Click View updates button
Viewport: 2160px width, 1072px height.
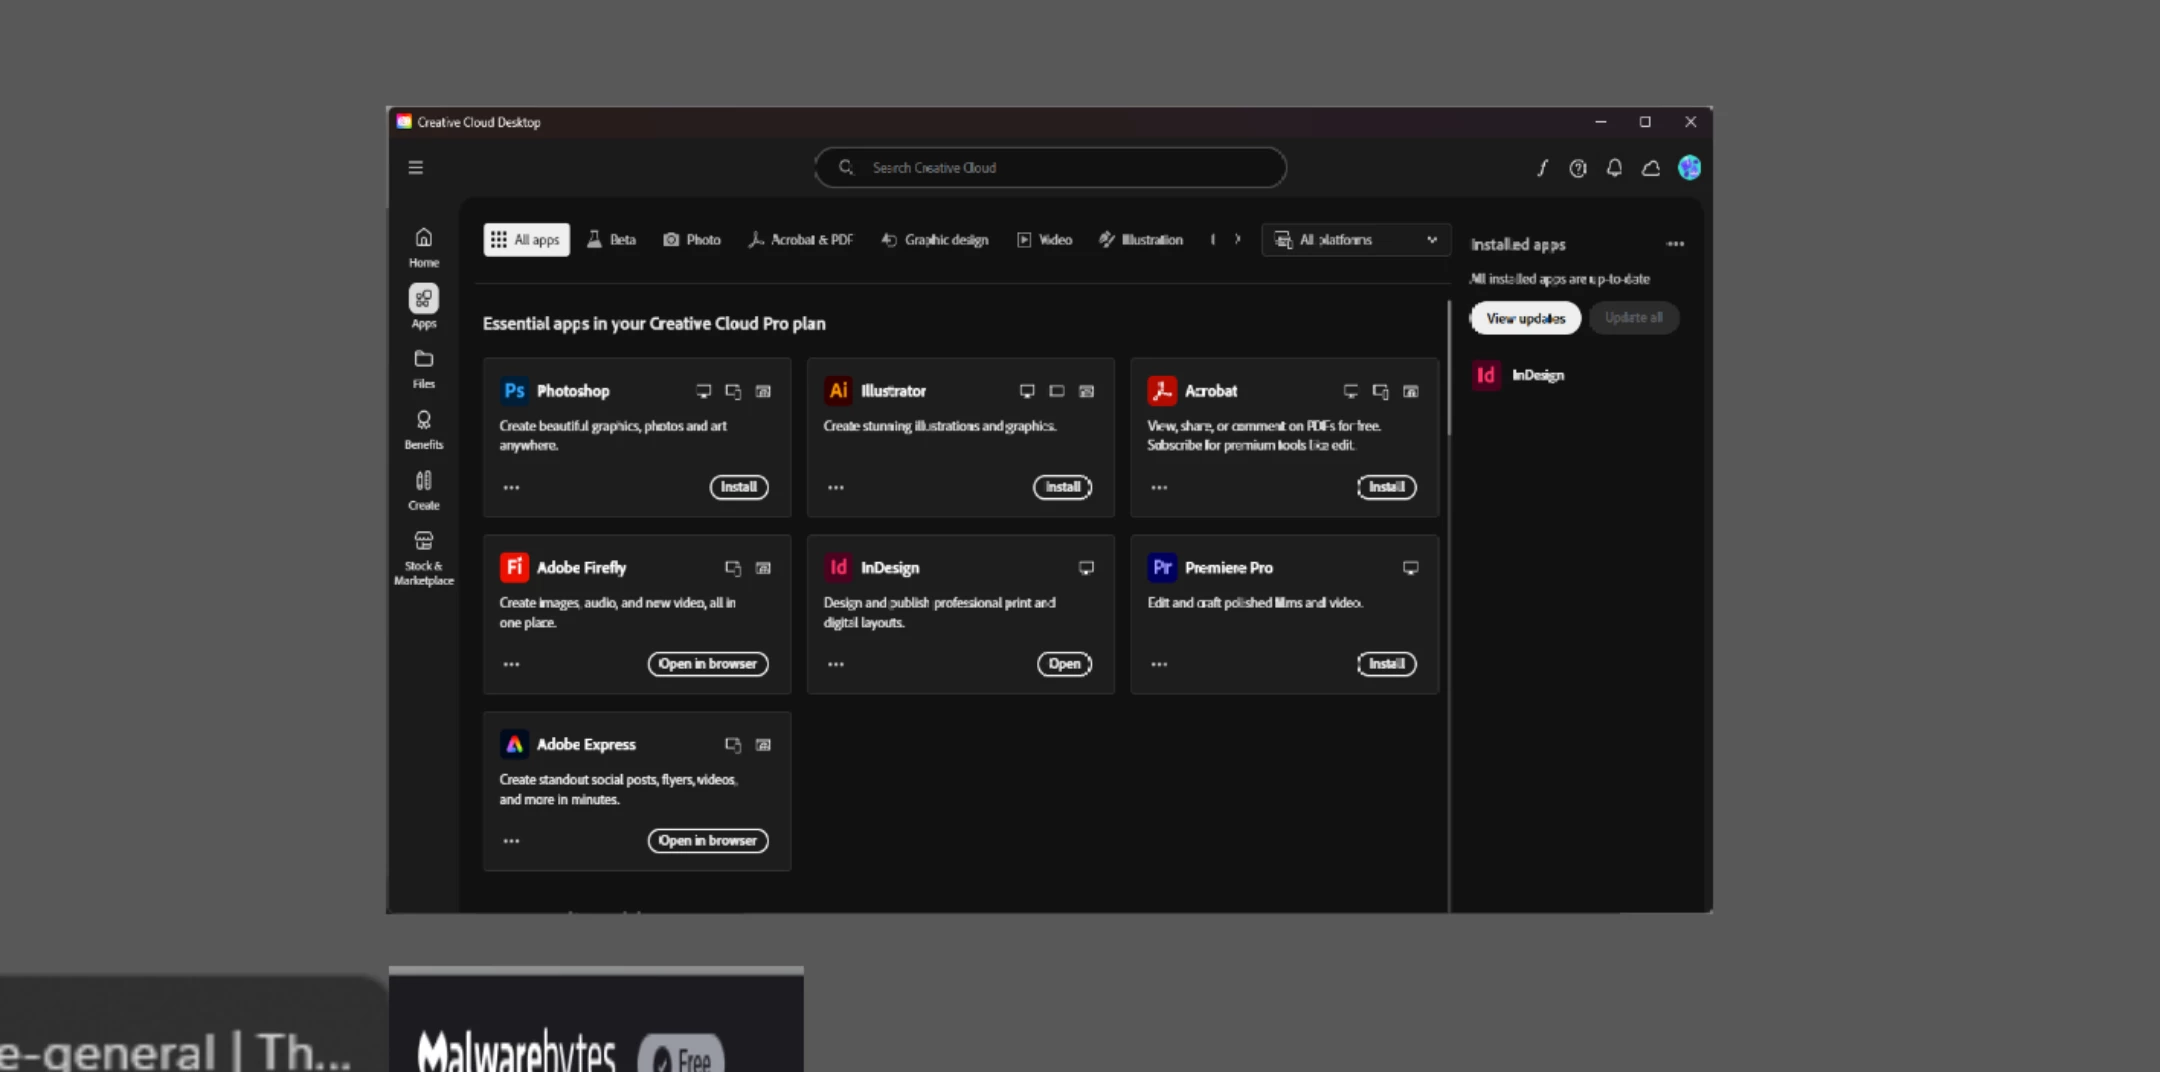[x=1525, y=318]
